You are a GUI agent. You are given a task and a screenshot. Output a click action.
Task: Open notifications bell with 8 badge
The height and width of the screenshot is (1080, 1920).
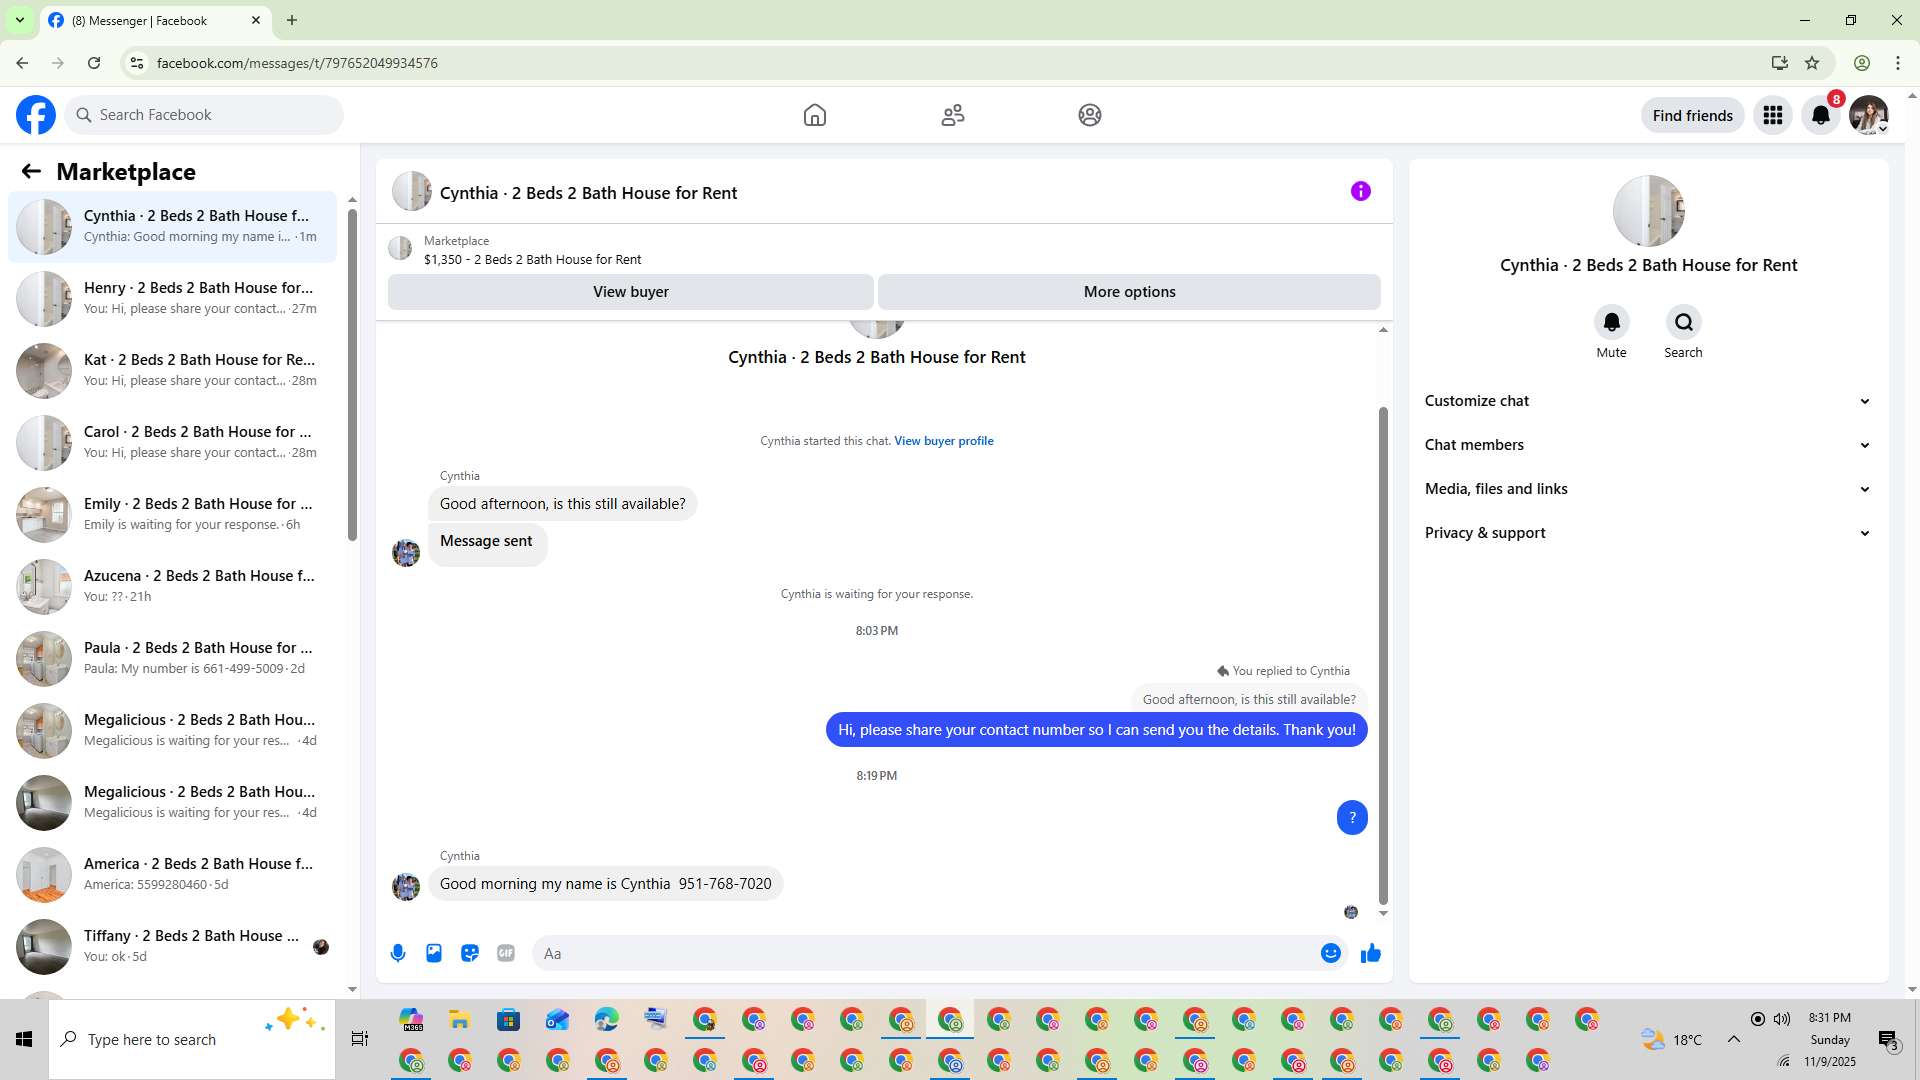pos(1821,115)
